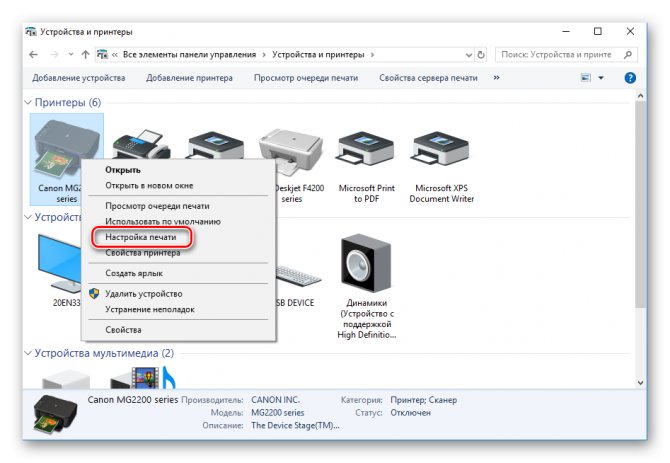Select the Canon MG2200 series printer icon

click(x=67, y=149)
